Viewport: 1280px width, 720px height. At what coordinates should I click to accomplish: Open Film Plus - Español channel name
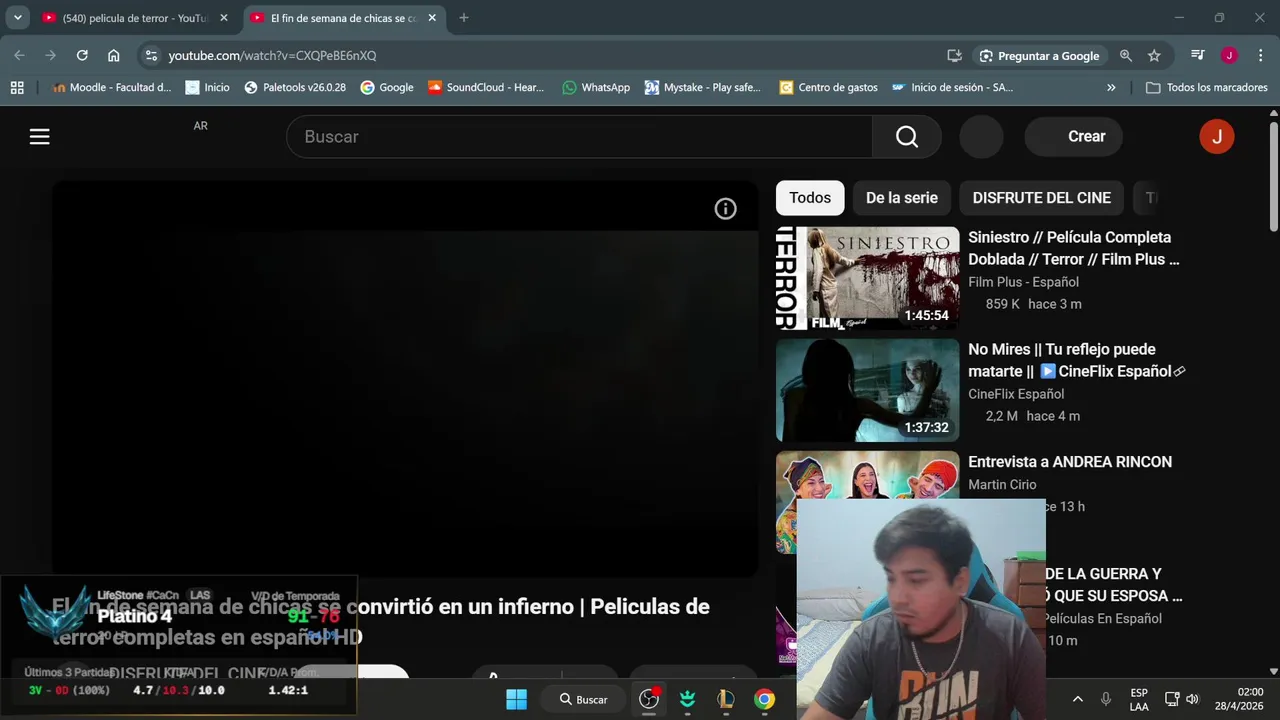click(1023, 282)
